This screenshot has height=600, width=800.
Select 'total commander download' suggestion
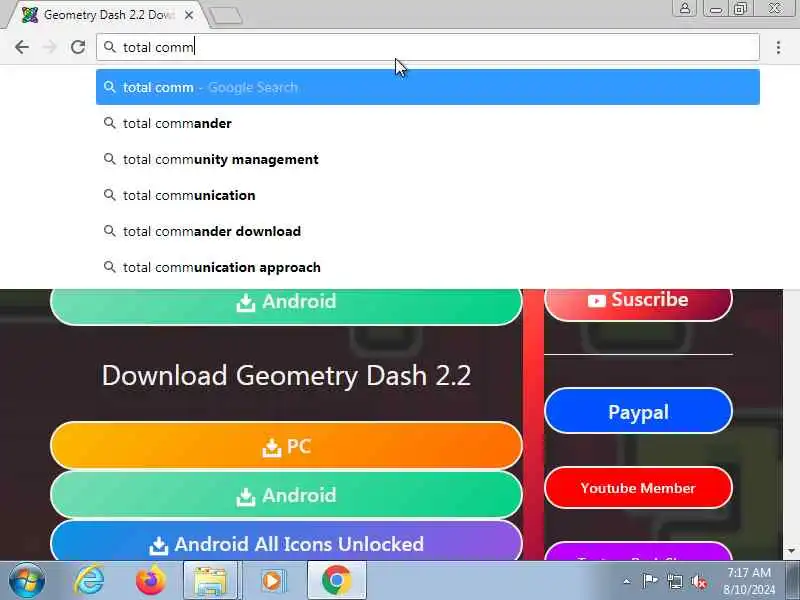[428, 231]
